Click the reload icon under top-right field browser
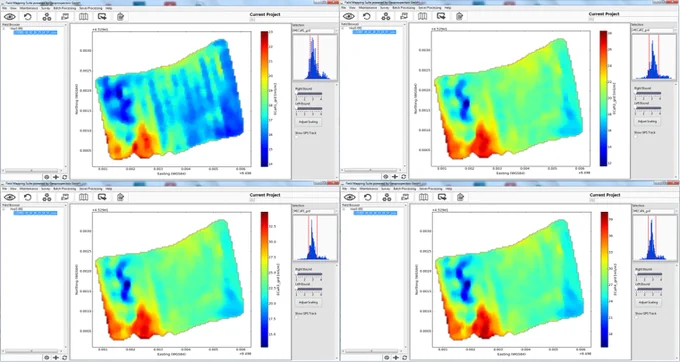The width and height of the screenshot is (680, 362). (404, 176)
